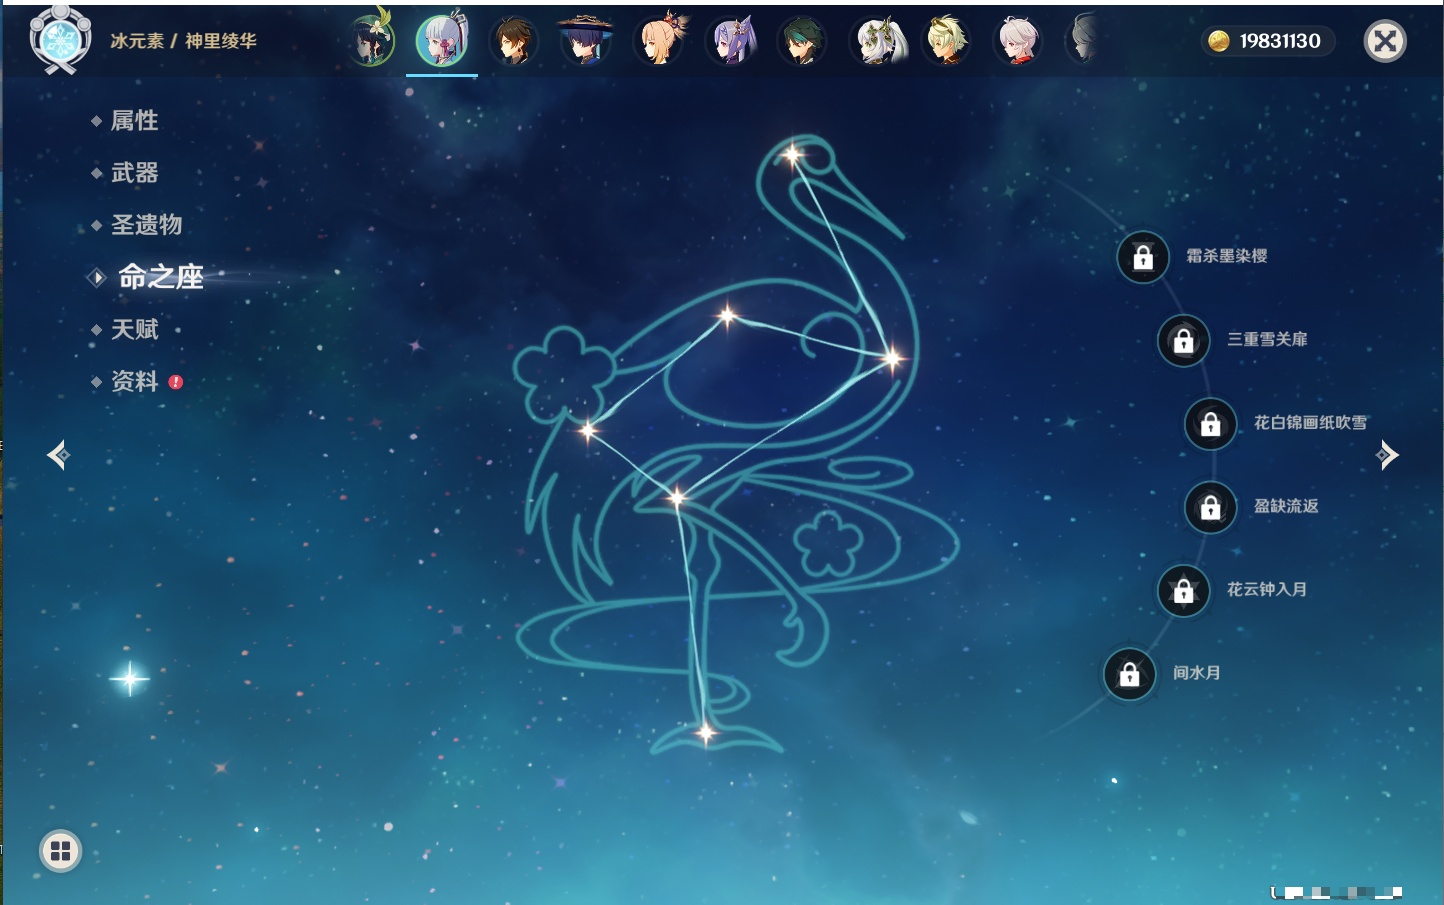Switch to Nahida's white-haired leaf-ornament avatar
This screenshot has height=905, width=1444.
pos(877,41)
